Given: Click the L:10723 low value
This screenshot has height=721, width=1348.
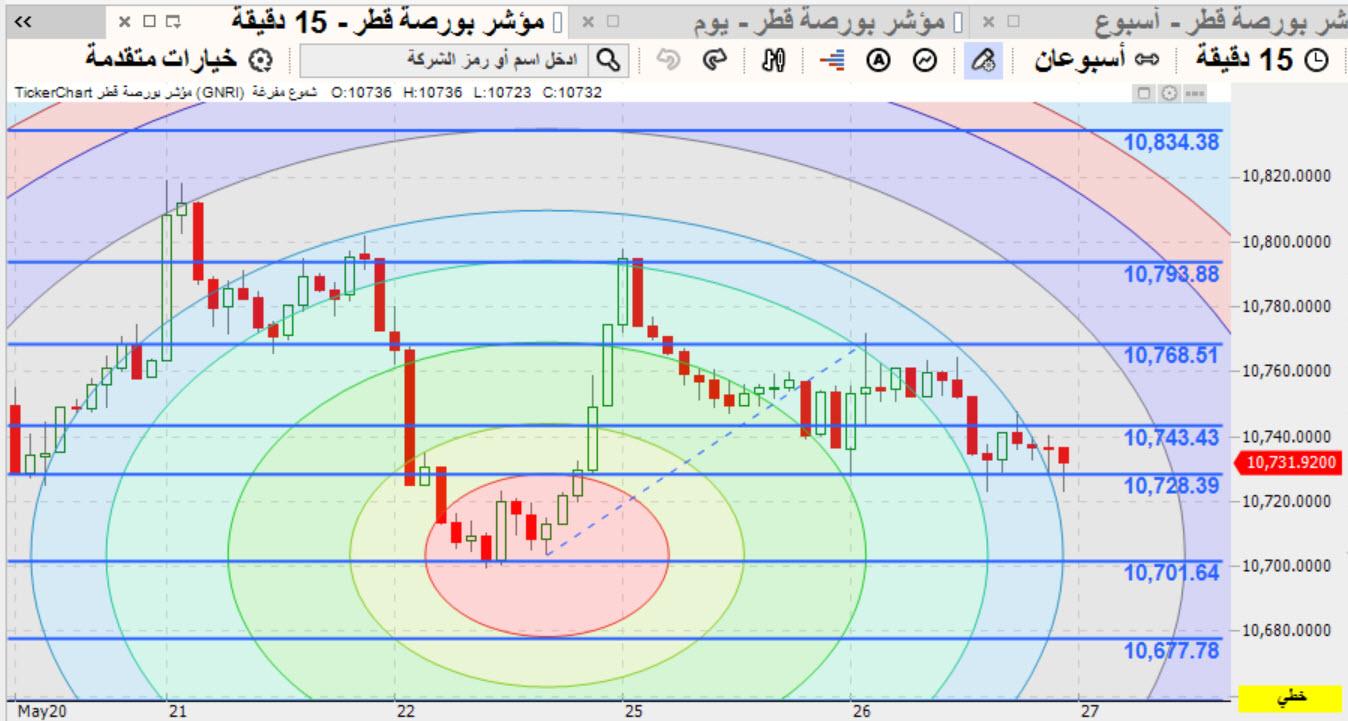Looking at the screenshot, I should tap(503, 93).
